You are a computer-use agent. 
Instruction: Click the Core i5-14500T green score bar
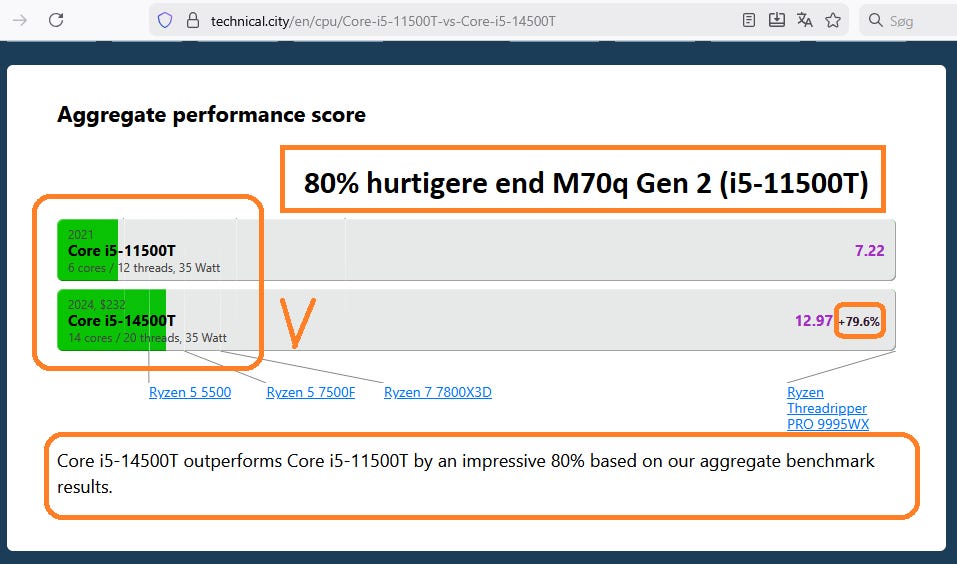(x=112, y=320)
